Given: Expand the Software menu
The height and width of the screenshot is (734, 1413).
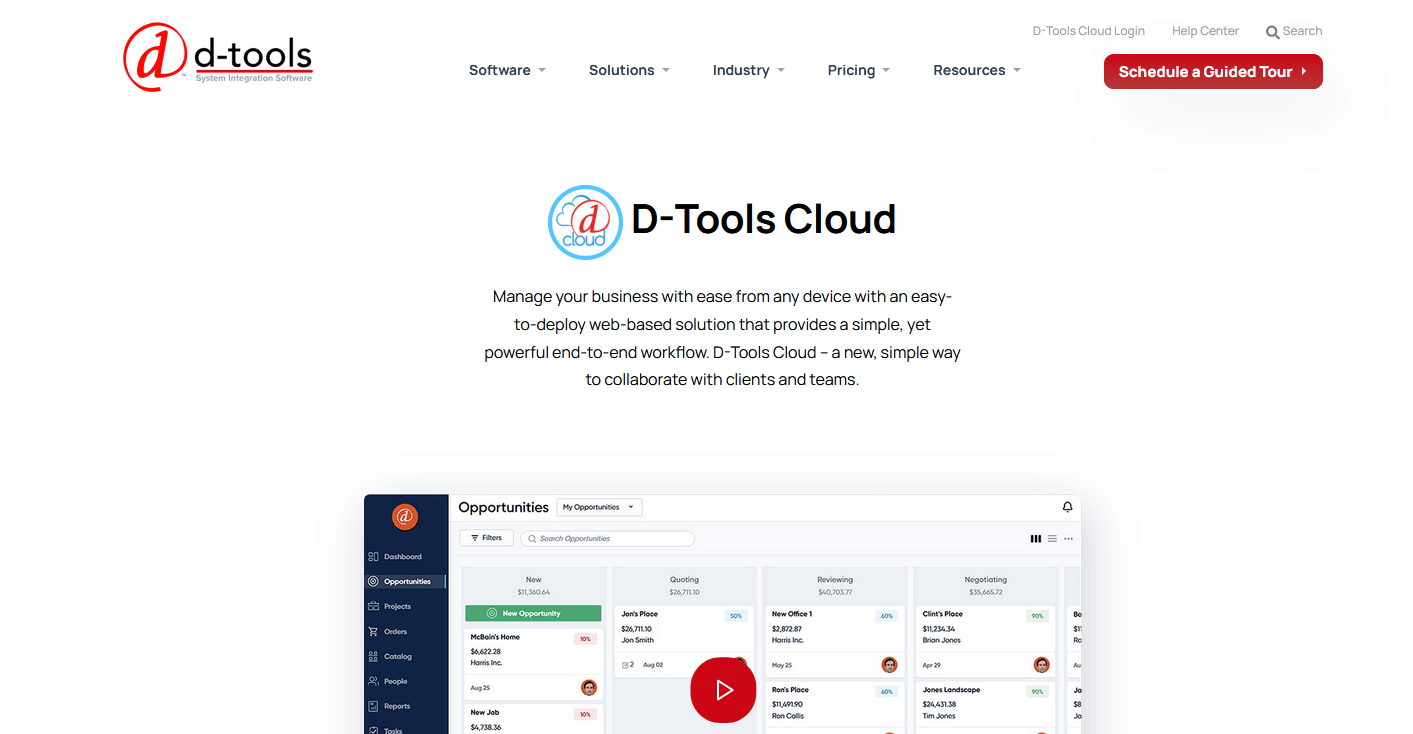Looking at the screenshot, I should [507, 70].
